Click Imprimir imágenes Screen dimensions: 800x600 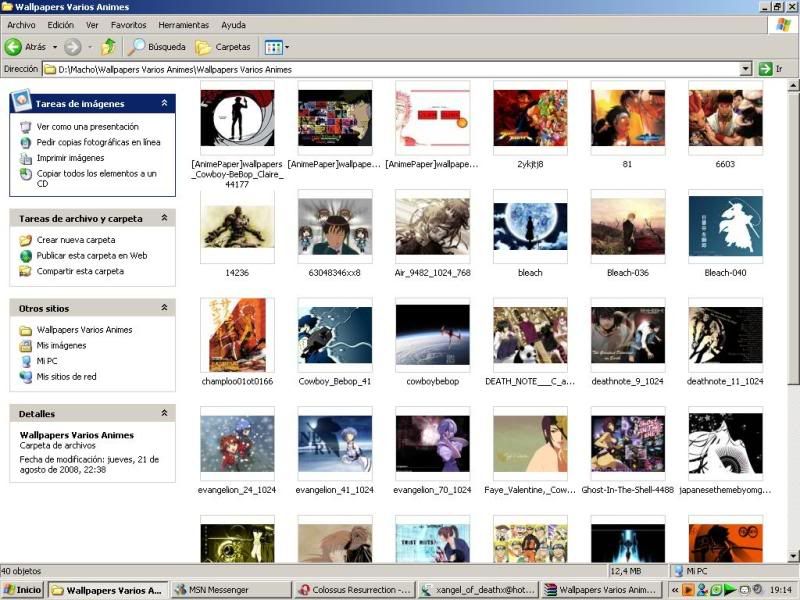pos(70,158)
